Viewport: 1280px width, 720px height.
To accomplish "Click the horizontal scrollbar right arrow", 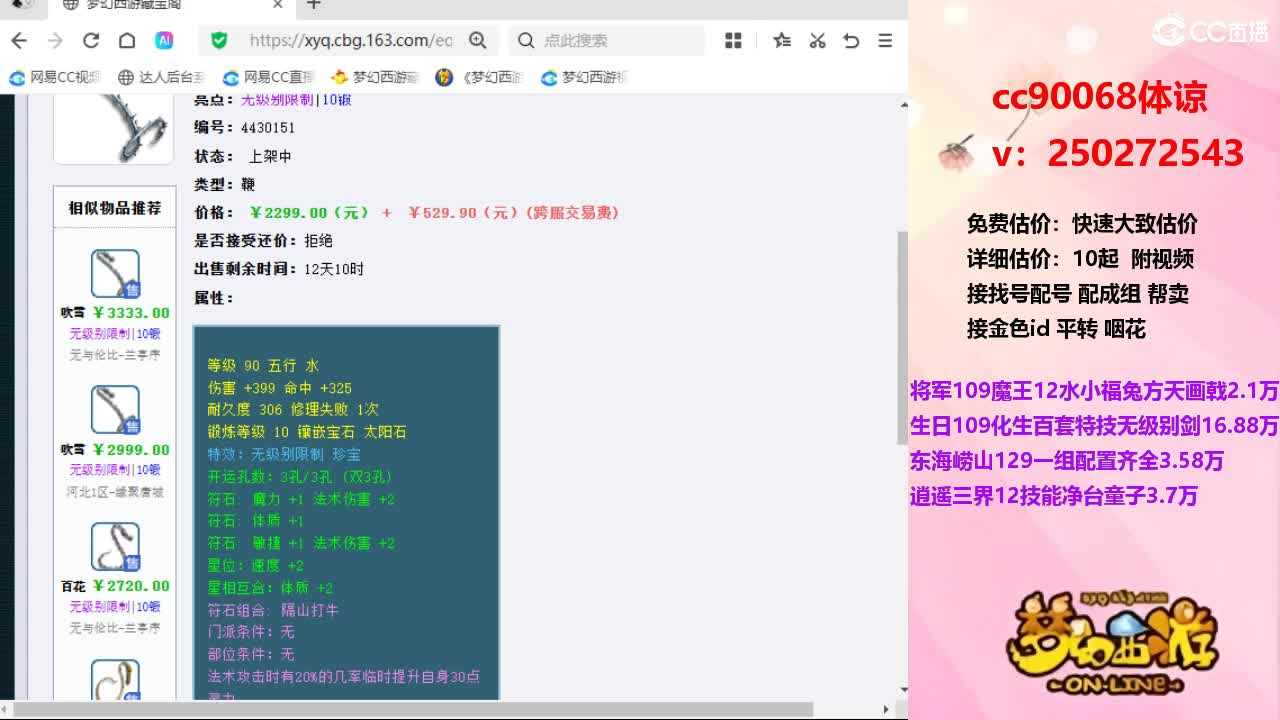I will pos(886,710).
